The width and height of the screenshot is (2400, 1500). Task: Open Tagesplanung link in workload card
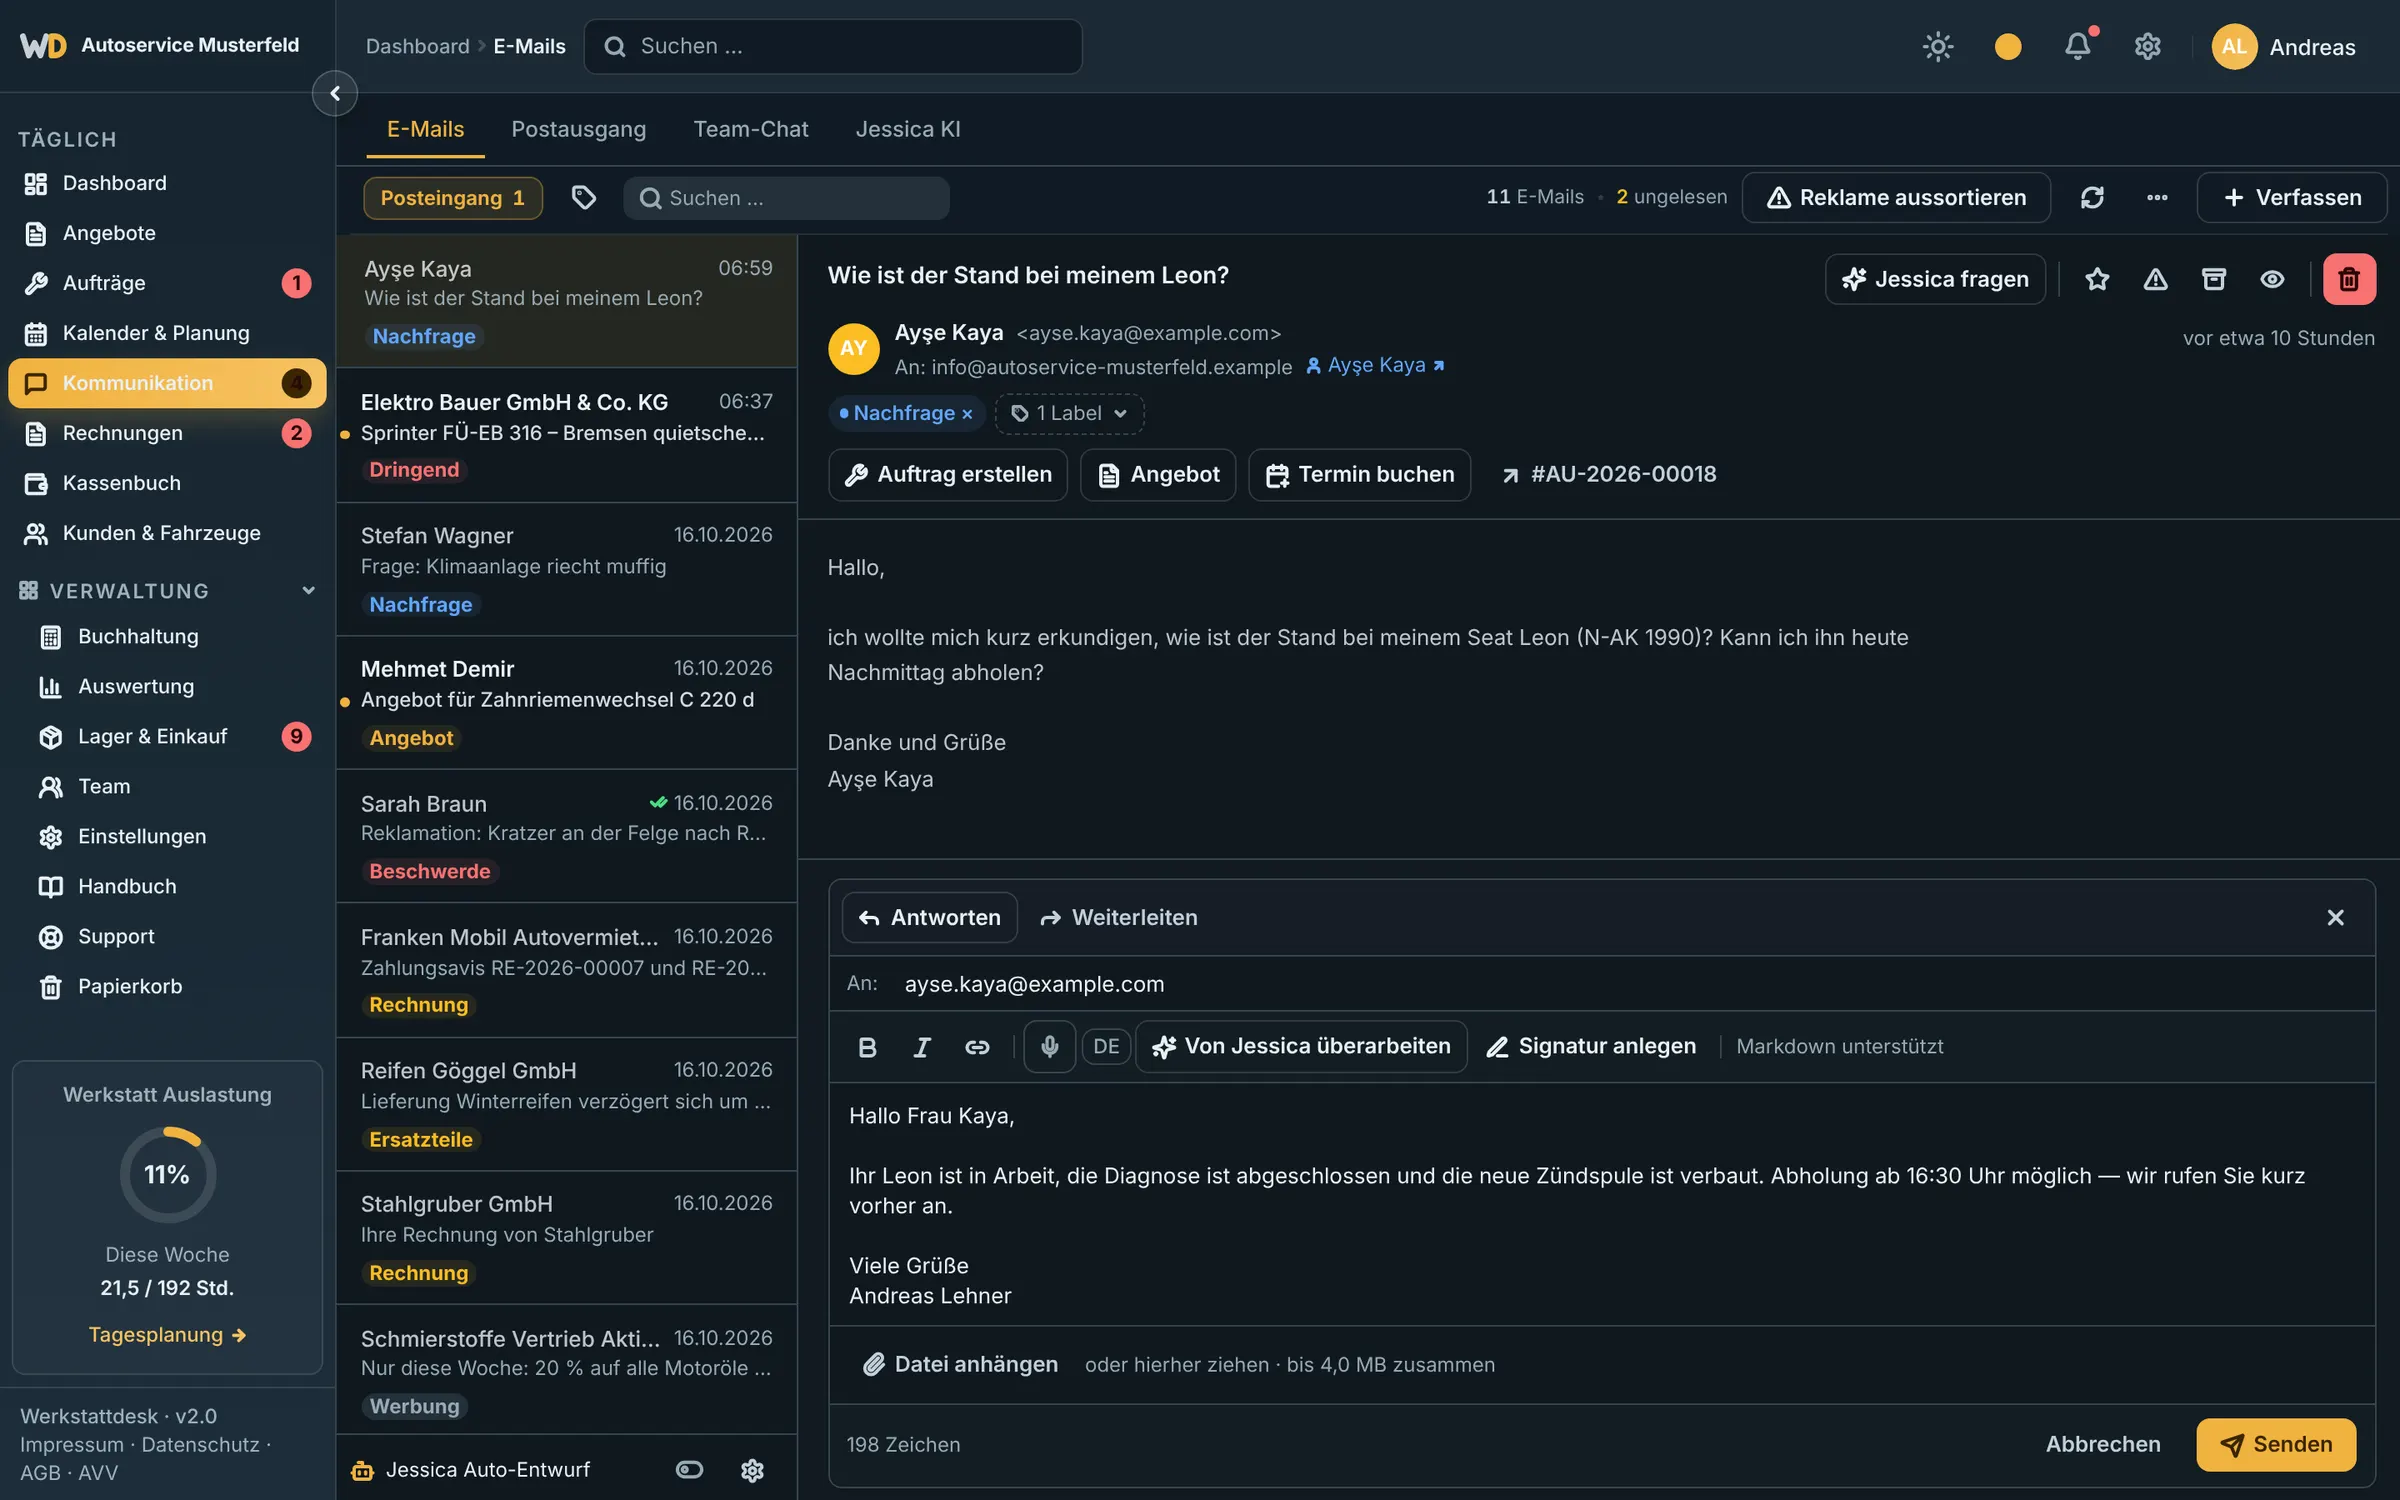[x=167, y=1335]
